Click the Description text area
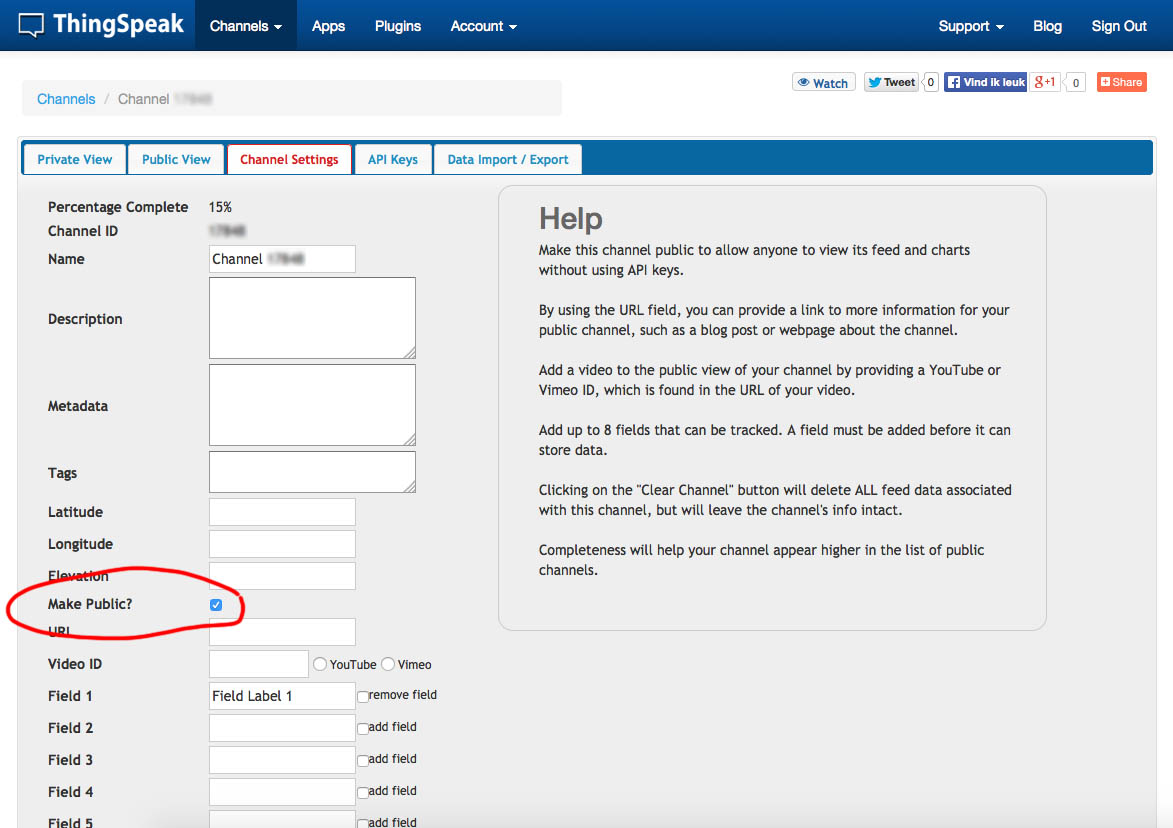The image size is (1173, 828). (x=312, y=318)
